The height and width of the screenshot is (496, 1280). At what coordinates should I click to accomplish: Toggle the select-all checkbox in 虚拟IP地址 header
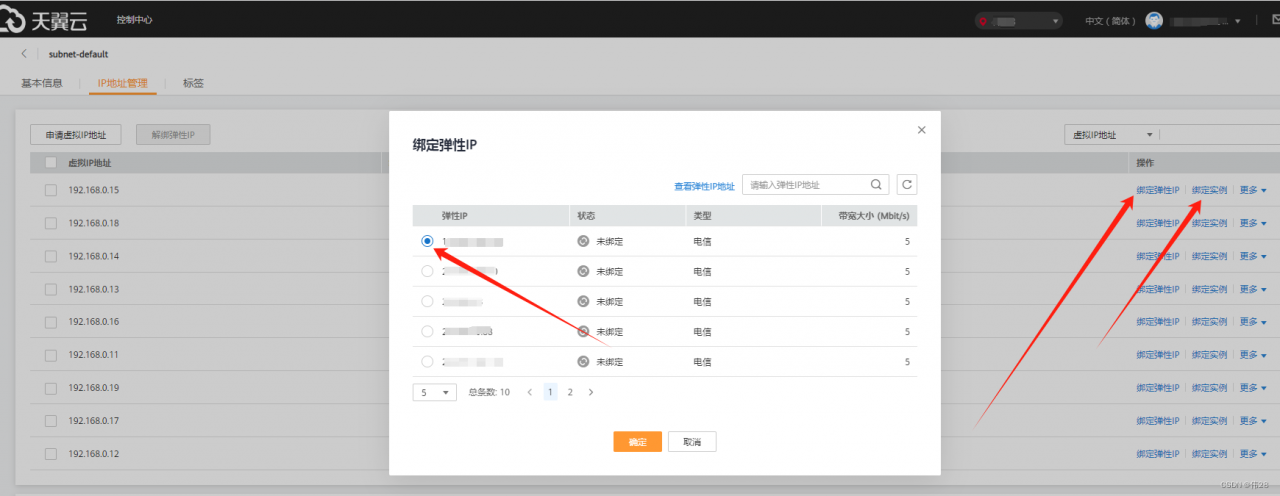tap(51, 163)
